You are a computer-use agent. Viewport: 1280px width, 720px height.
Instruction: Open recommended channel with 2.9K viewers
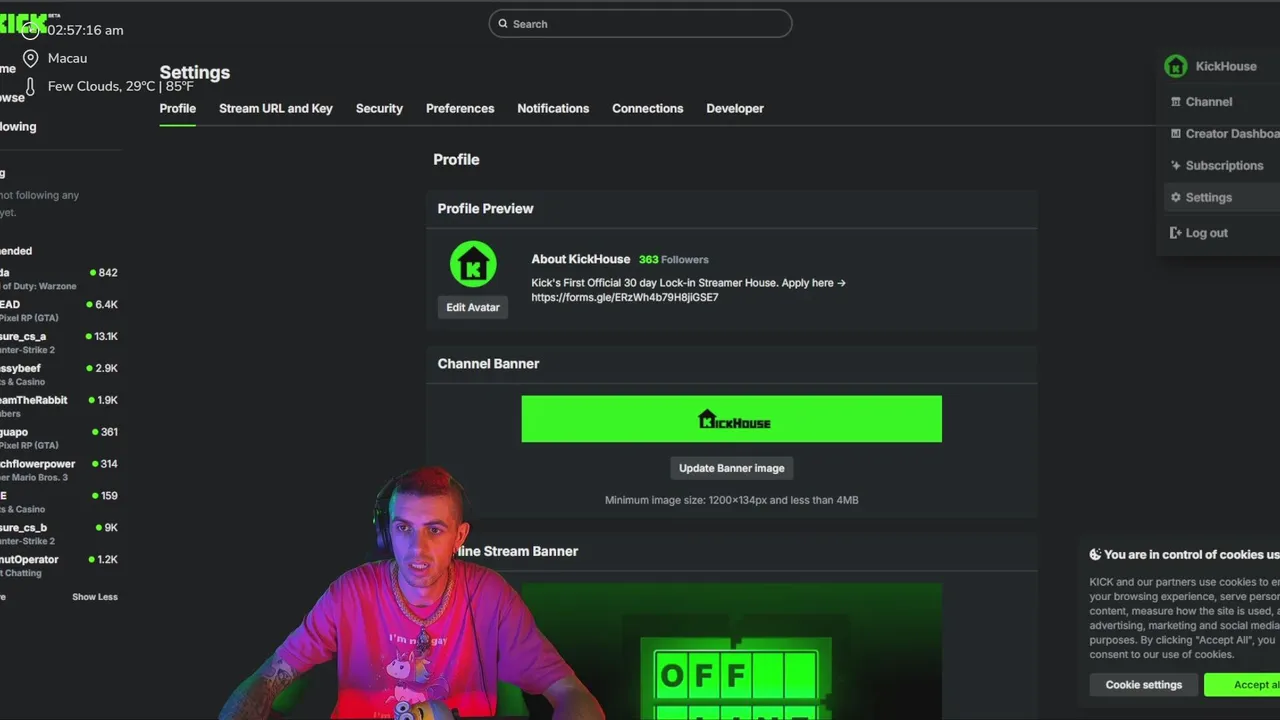coord(59,375)
